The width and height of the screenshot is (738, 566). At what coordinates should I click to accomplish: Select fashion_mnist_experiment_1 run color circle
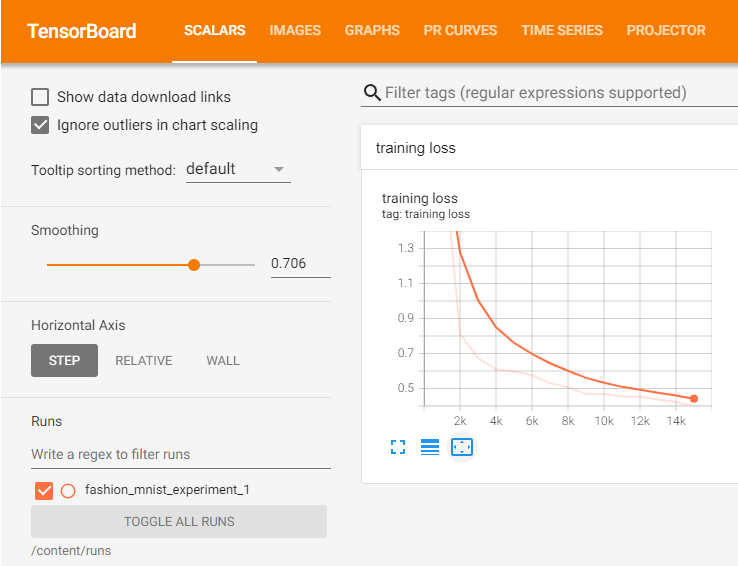point(68,491)
